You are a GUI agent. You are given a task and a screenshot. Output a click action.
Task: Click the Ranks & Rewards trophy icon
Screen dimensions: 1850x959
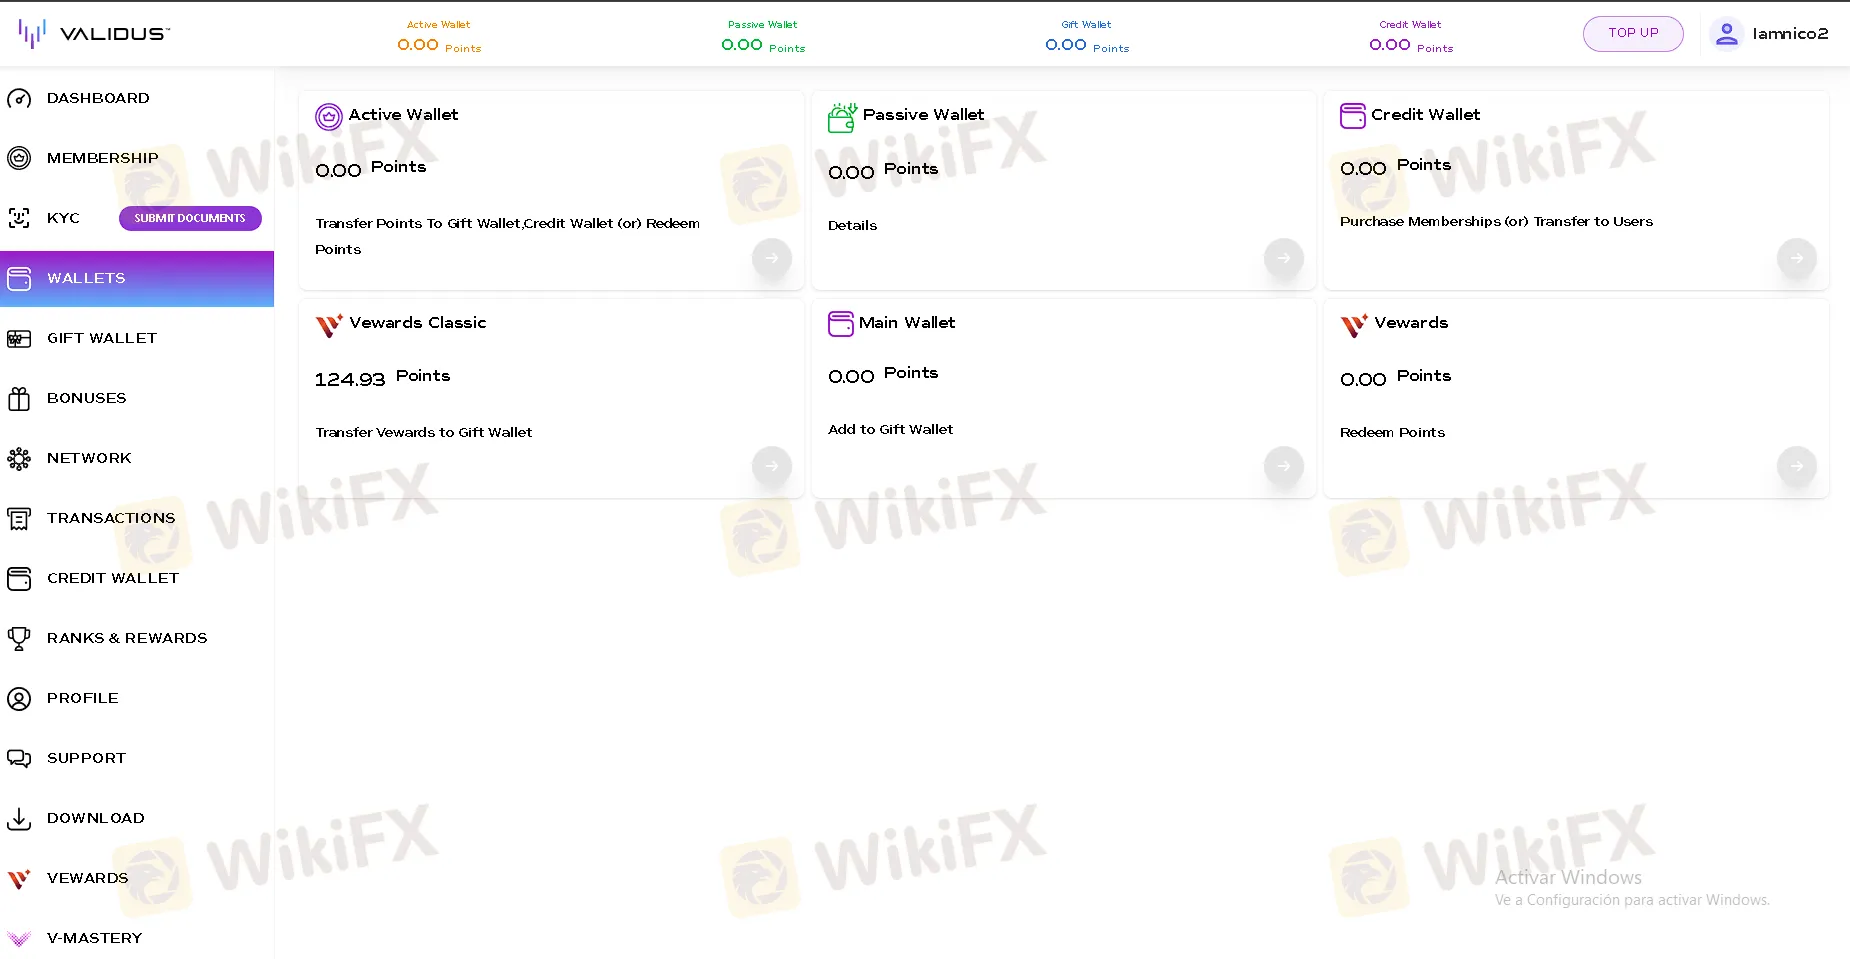point(19,638)
